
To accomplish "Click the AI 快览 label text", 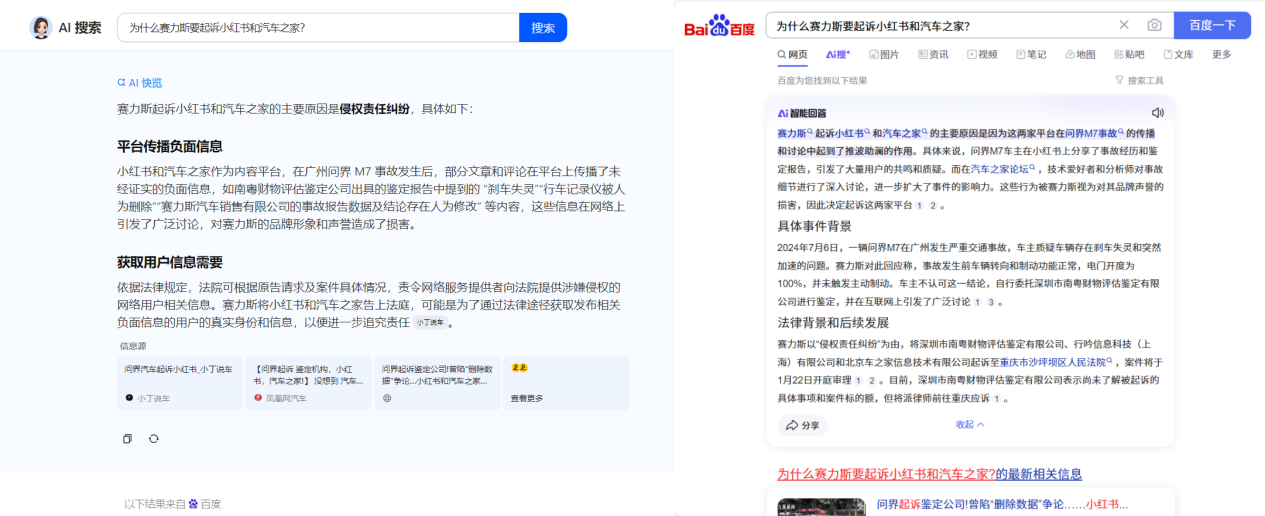I will [x=145, y=83].
